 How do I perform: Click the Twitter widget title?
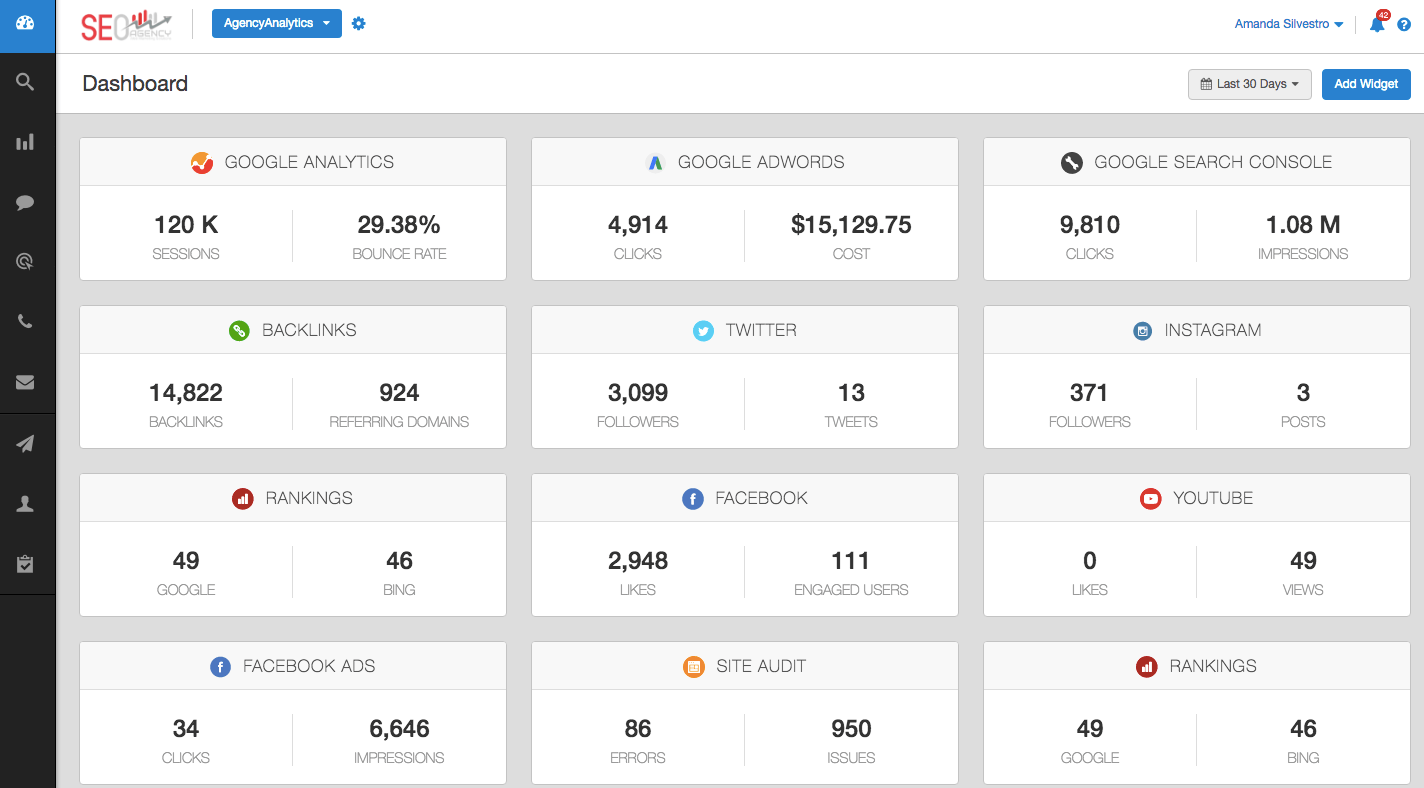coord(760,330)
